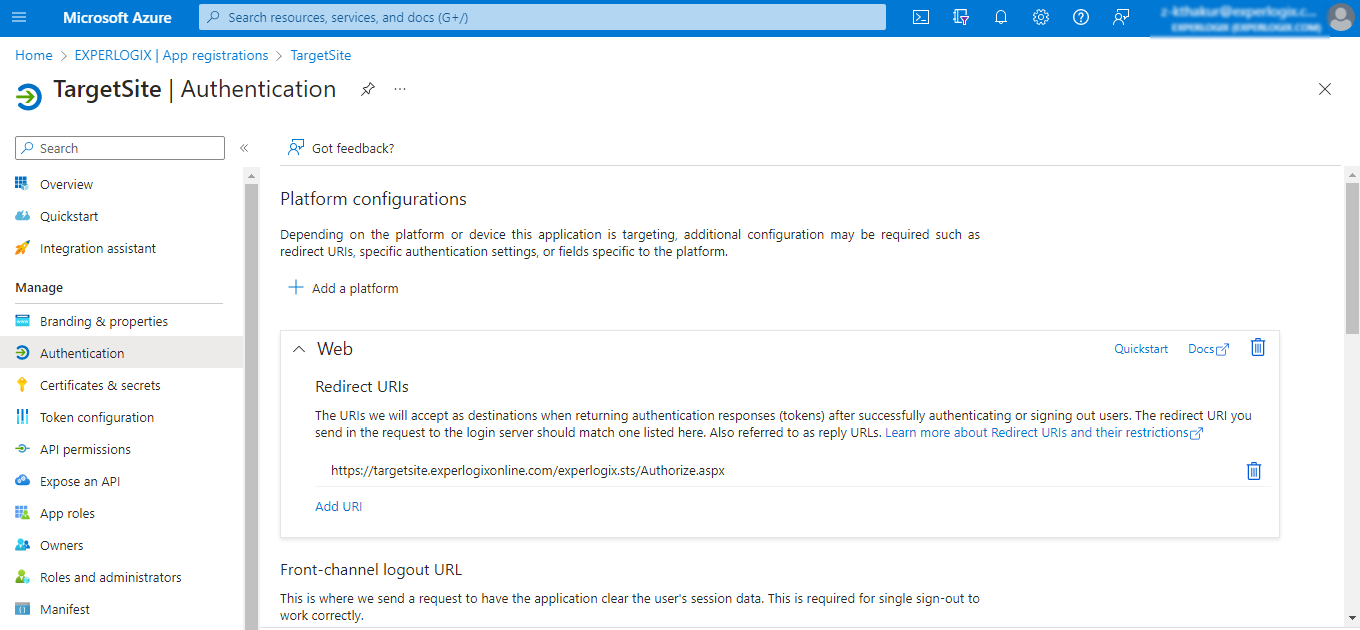Open the Web section Quickstart link
Image resolution: width=1360 pixels, height=630 pixels.
[1141, 349]
